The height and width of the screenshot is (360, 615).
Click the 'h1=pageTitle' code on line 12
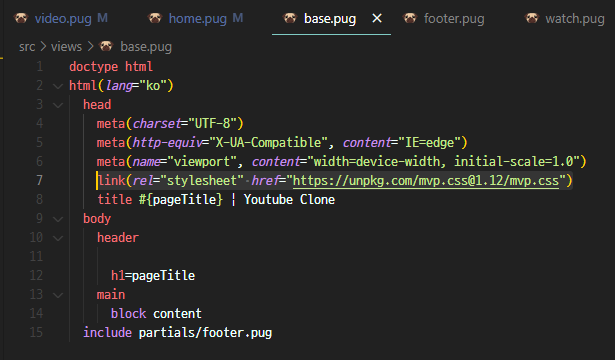point(153,276)
